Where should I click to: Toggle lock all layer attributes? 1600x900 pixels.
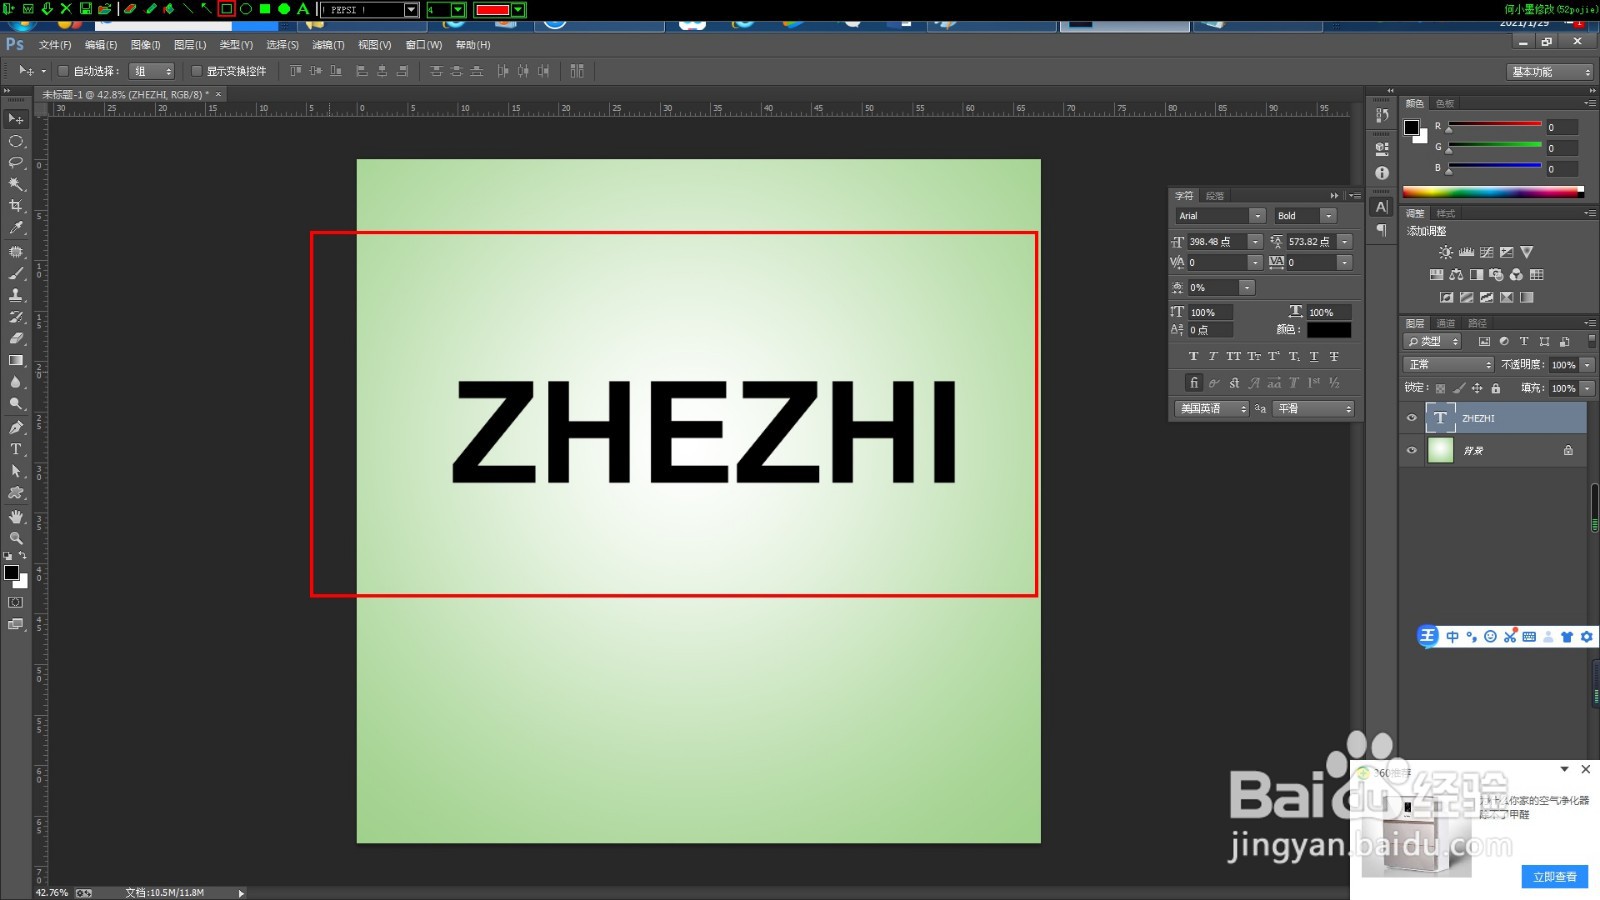coord(1496,388)
